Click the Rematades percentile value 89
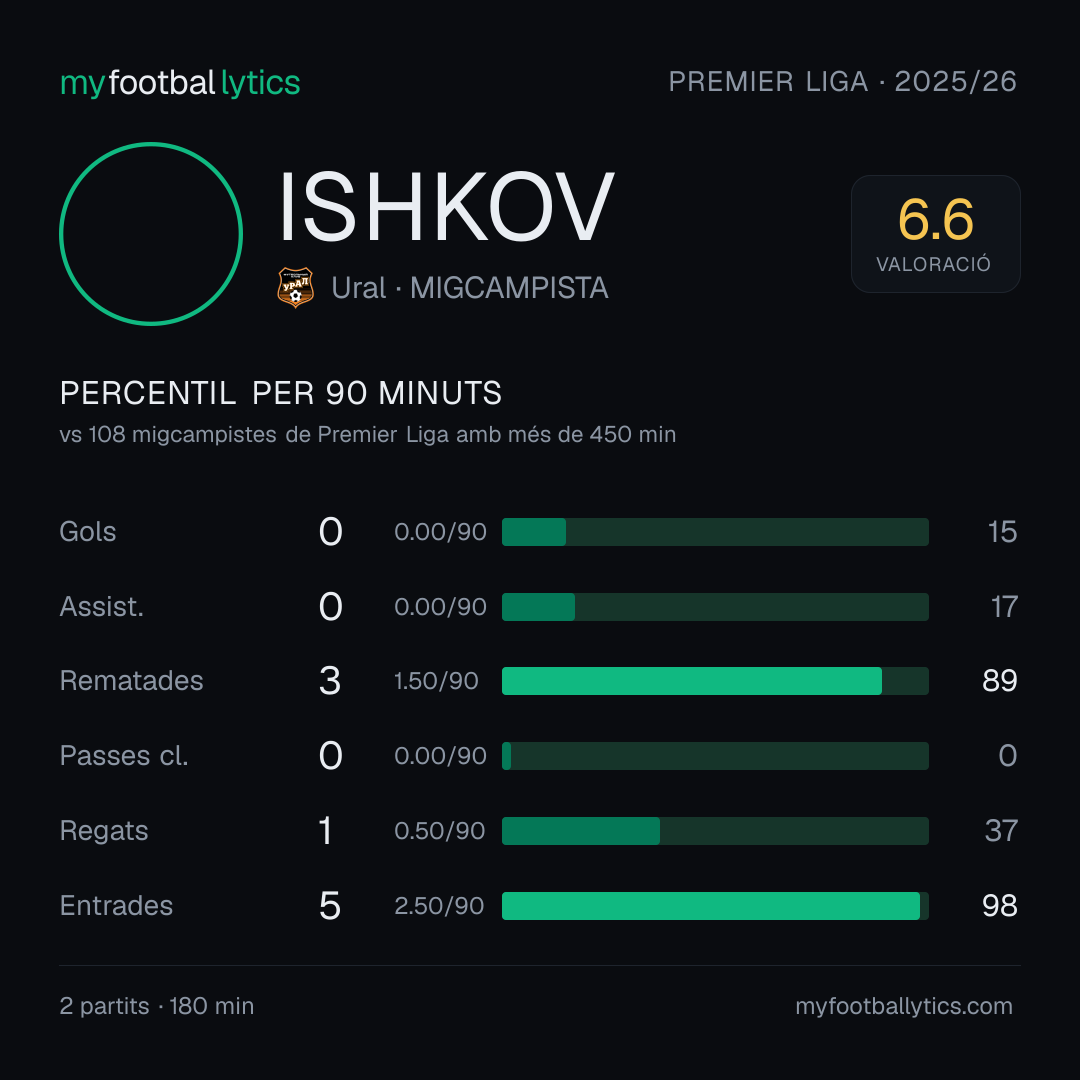This screenshot has width=1080, height=1080. click(999, 681)
